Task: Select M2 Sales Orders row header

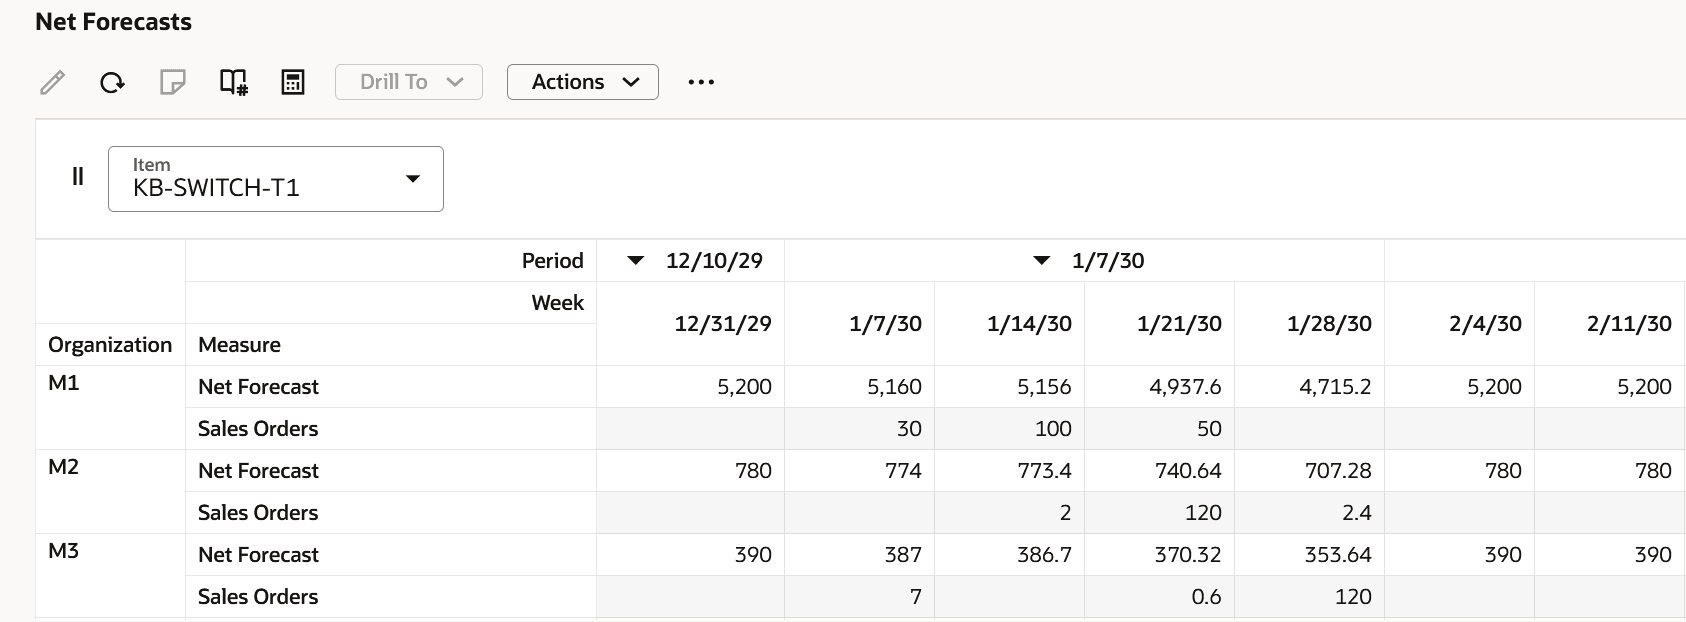Action: [258, 513]
